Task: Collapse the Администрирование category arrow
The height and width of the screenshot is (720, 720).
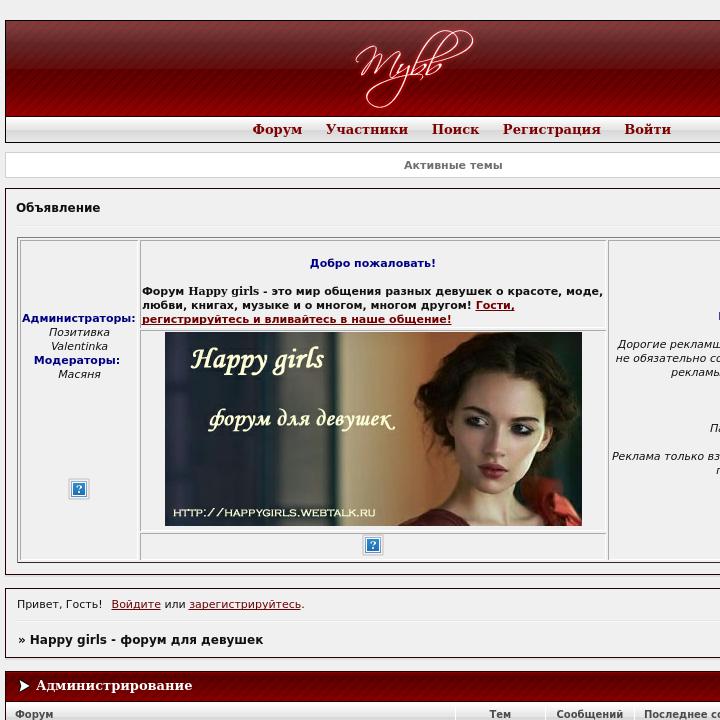Action: pos(24,686)
